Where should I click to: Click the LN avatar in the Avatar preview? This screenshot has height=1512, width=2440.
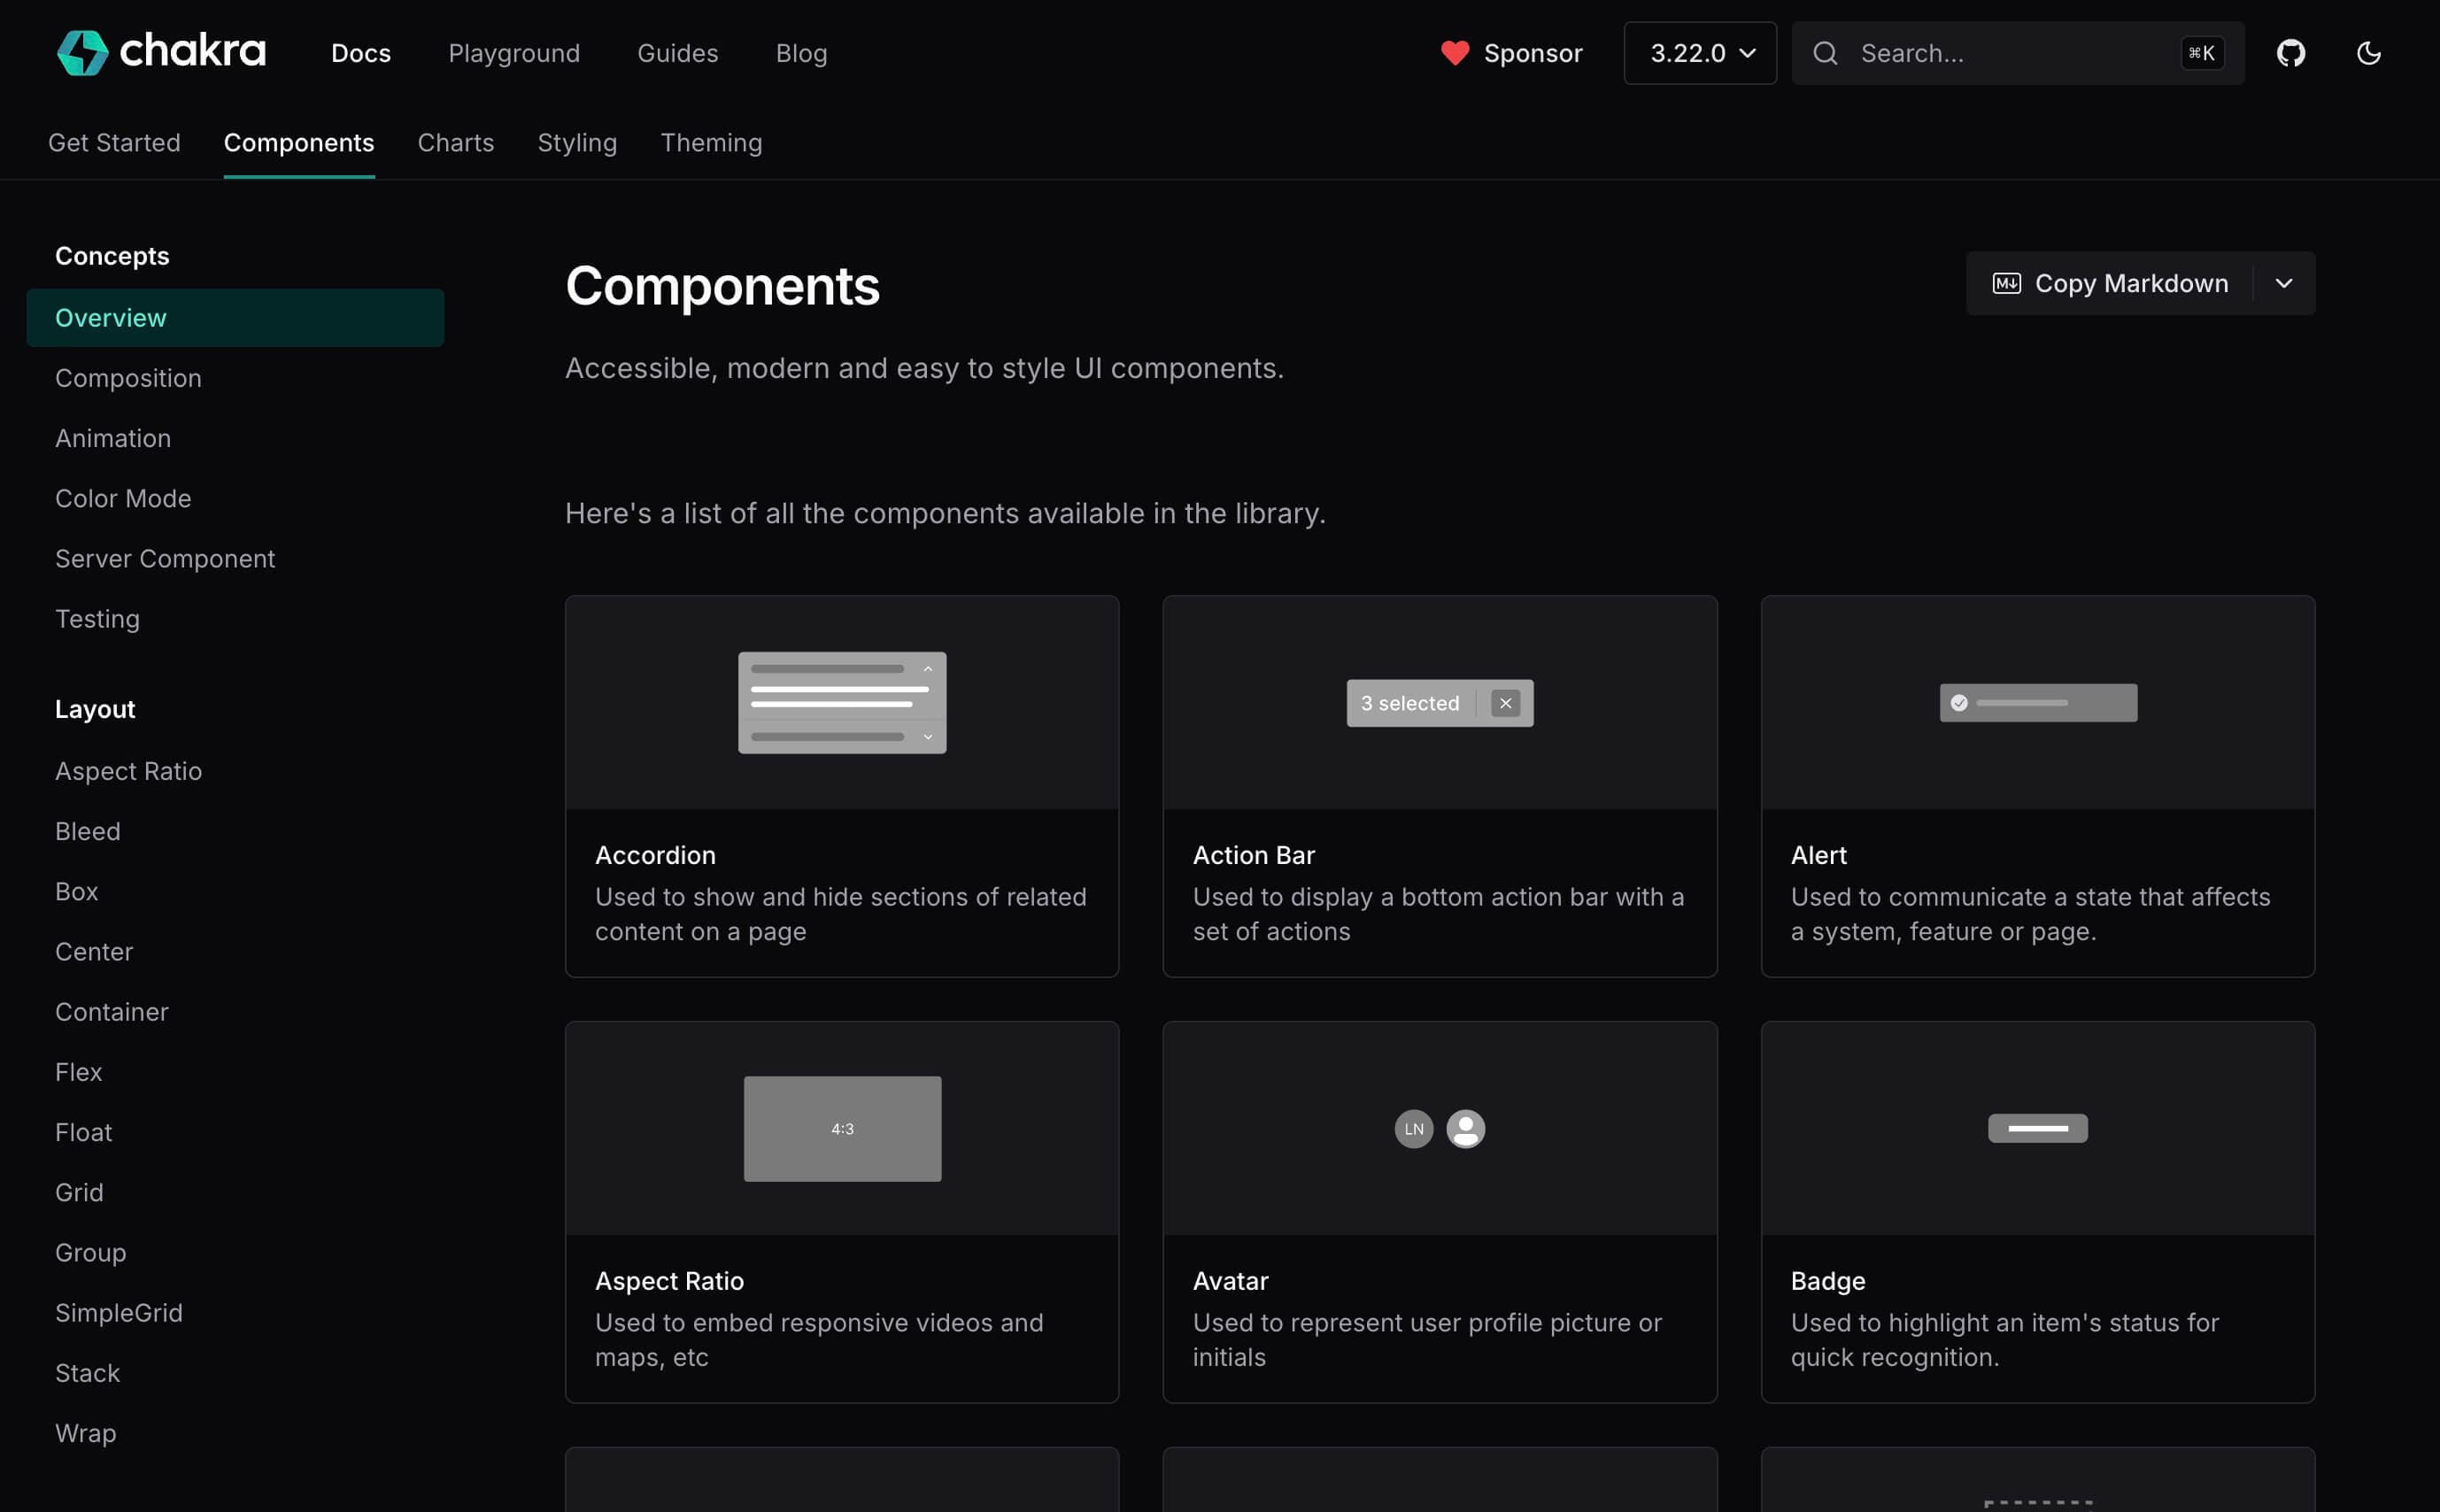pos(1413,1129)
